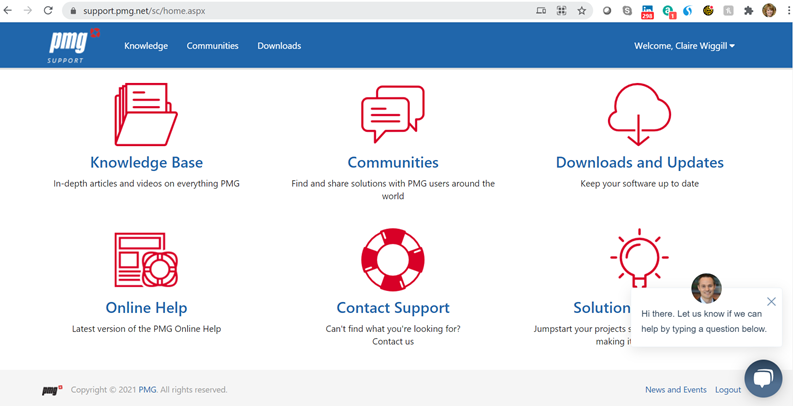Screen dimensions: 793x406
Task: Click the Knowledge Base heading link
Action: pos(146,163)
